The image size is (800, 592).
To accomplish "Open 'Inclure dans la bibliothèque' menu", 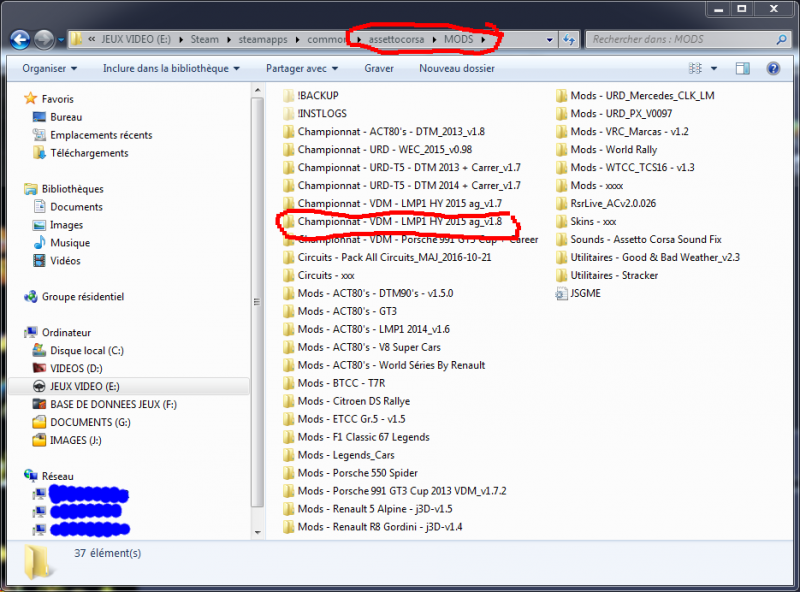I will click(x=171, y=68).
